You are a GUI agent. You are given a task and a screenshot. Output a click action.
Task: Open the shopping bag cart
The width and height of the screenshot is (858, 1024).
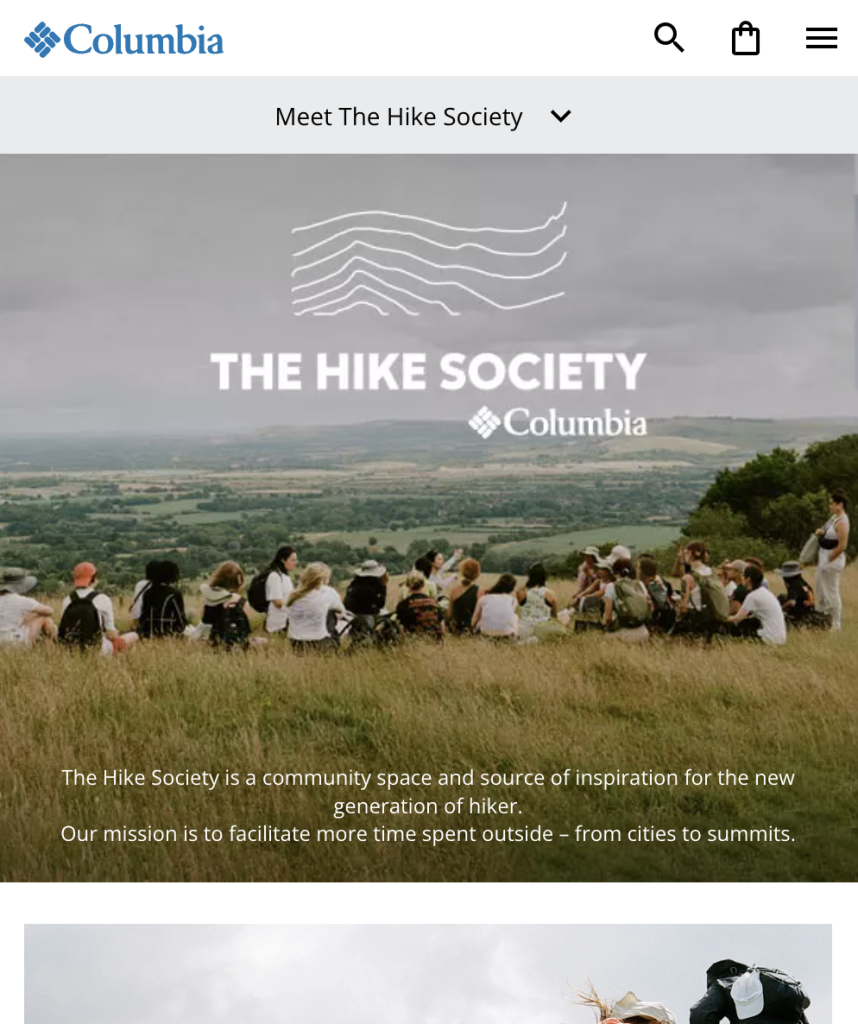coord(745,38)
